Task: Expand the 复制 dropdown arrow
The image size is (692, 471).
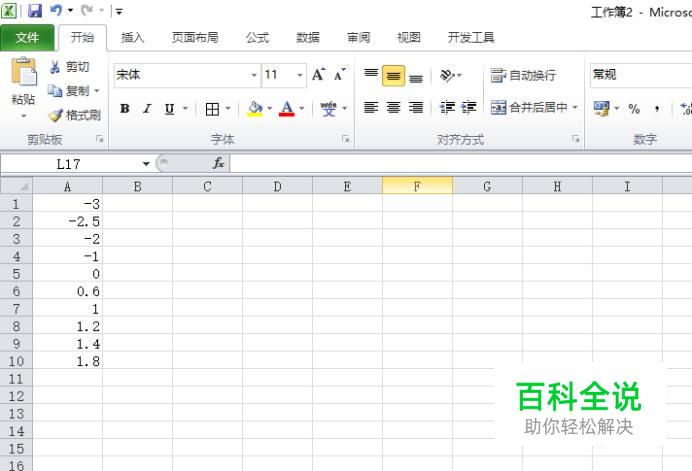Action: [x=97, y=91]
